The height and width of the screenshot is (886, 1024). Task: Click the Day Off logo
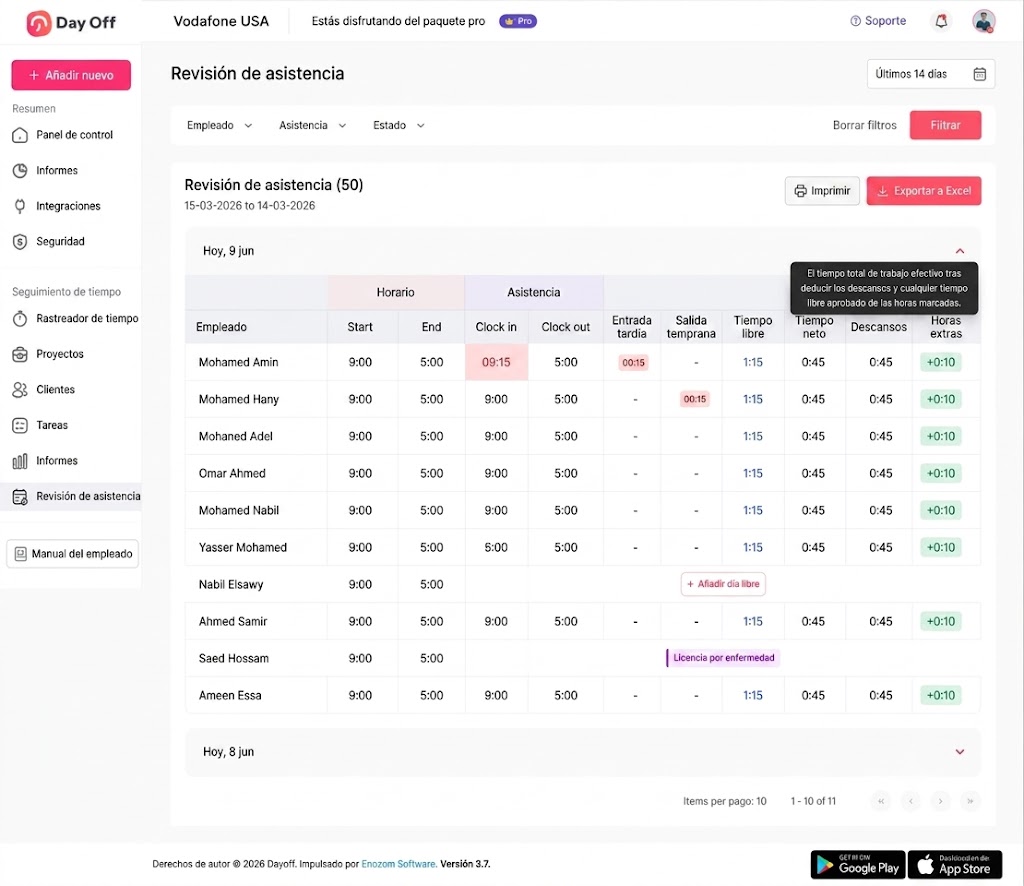[71, 23]
